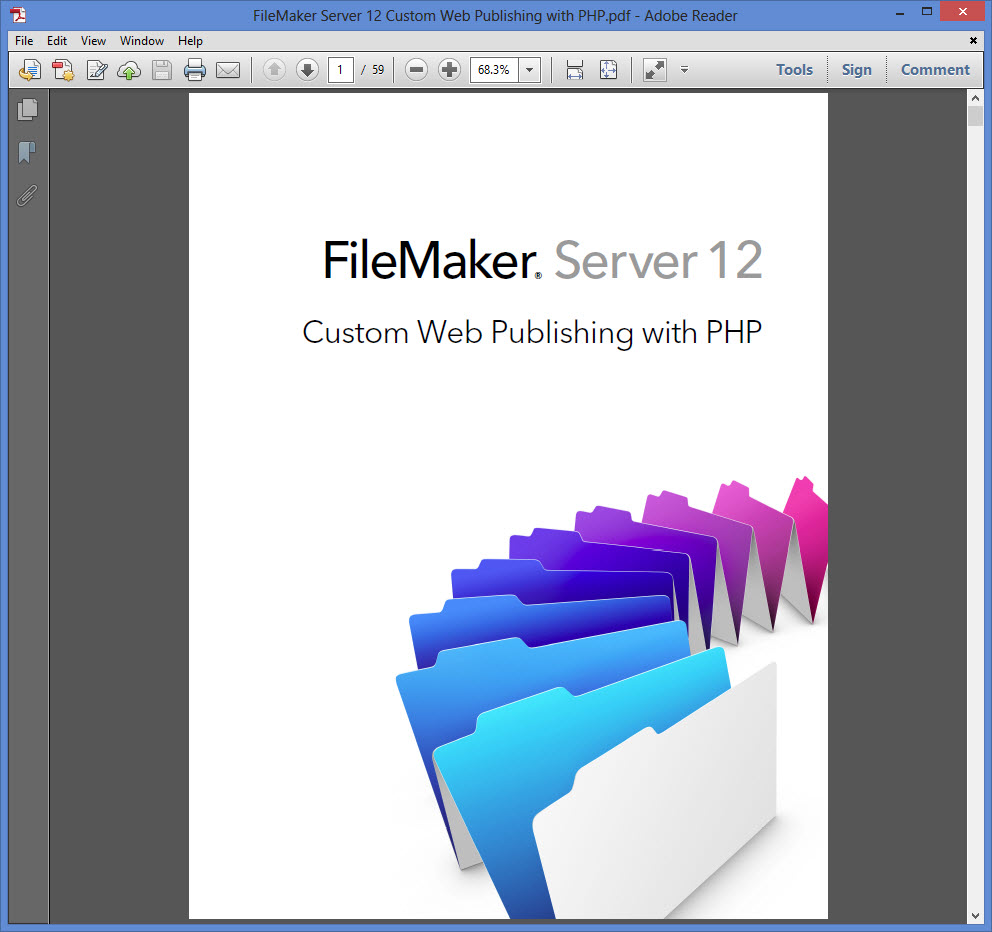Screen dimensions: 992x932
Task: Click the 'FileMaker Server 12' title text
Action: [543, 260]
